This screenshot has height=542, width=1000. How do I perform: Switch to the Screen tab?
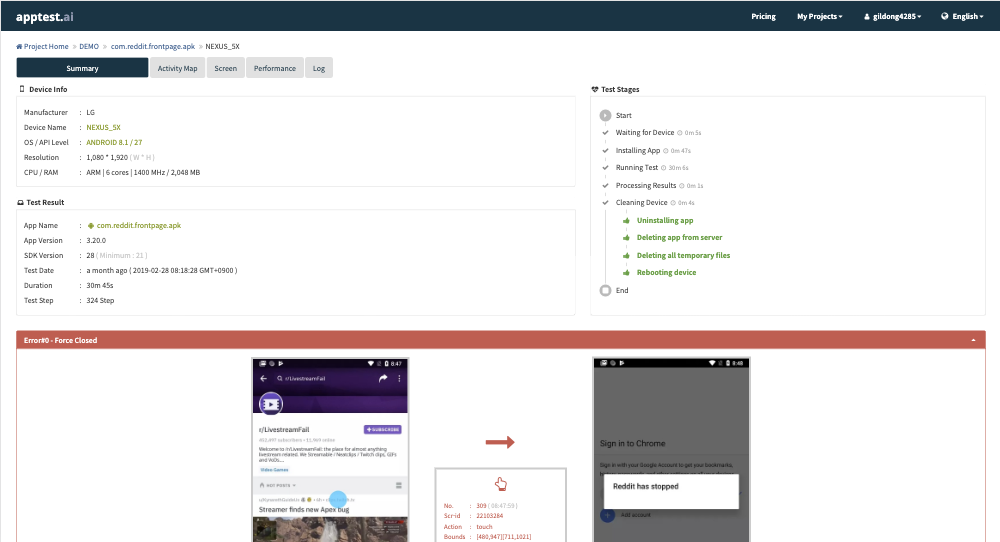(x=226, y=68)
